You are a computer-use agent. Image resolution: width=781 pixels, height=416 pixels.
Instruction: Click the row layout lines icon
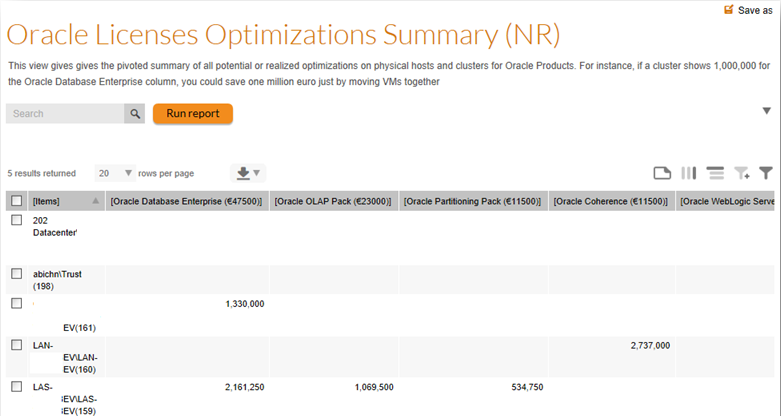716,173
